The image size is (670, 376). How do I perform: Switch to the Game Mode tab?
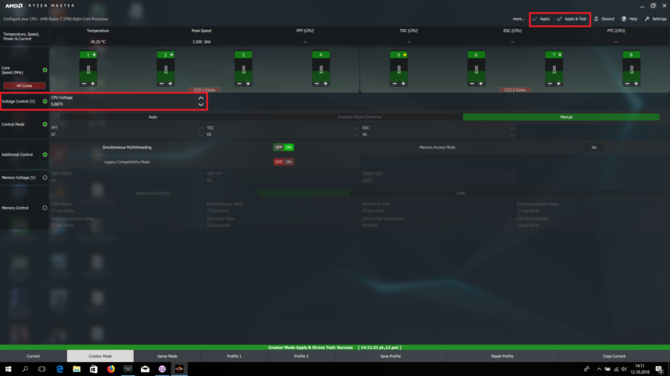167,356
